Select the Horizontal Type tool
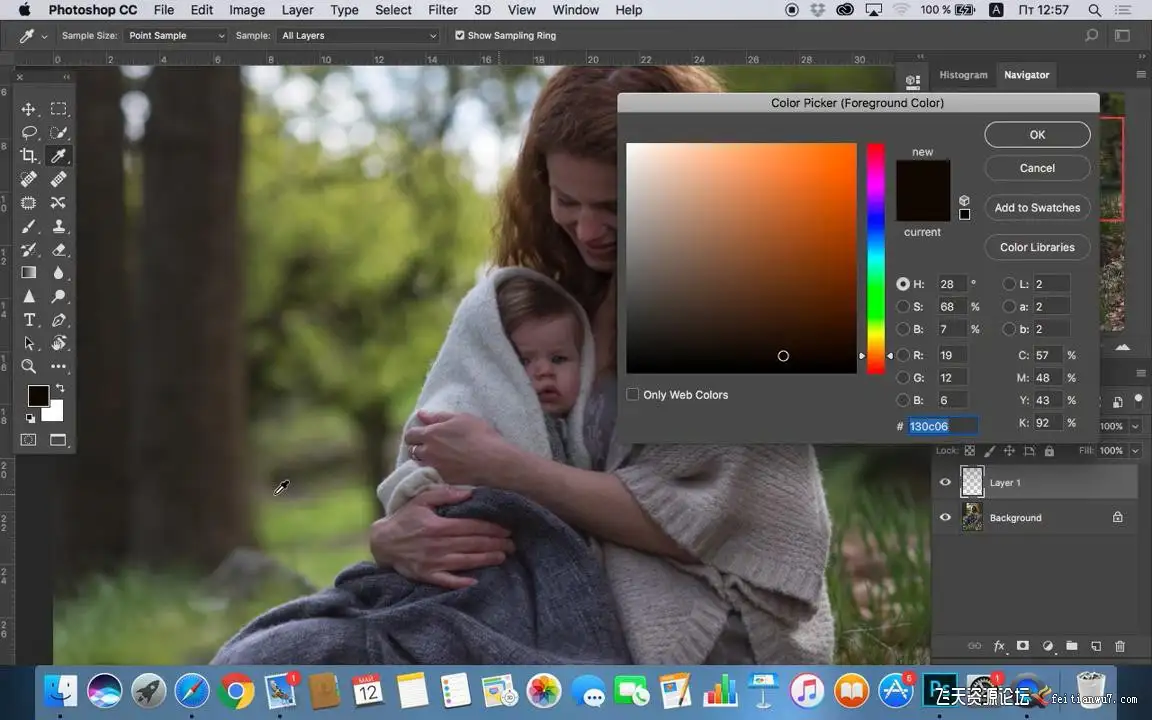Image resolution: width=1152 pixels, height=720 pixels. click(29, 320)
